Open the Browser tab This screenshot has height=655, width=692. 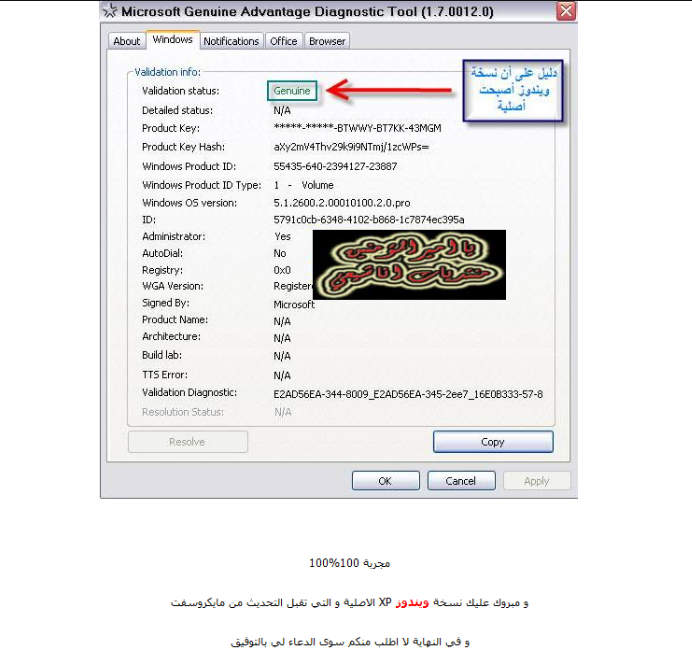(327, 41)
